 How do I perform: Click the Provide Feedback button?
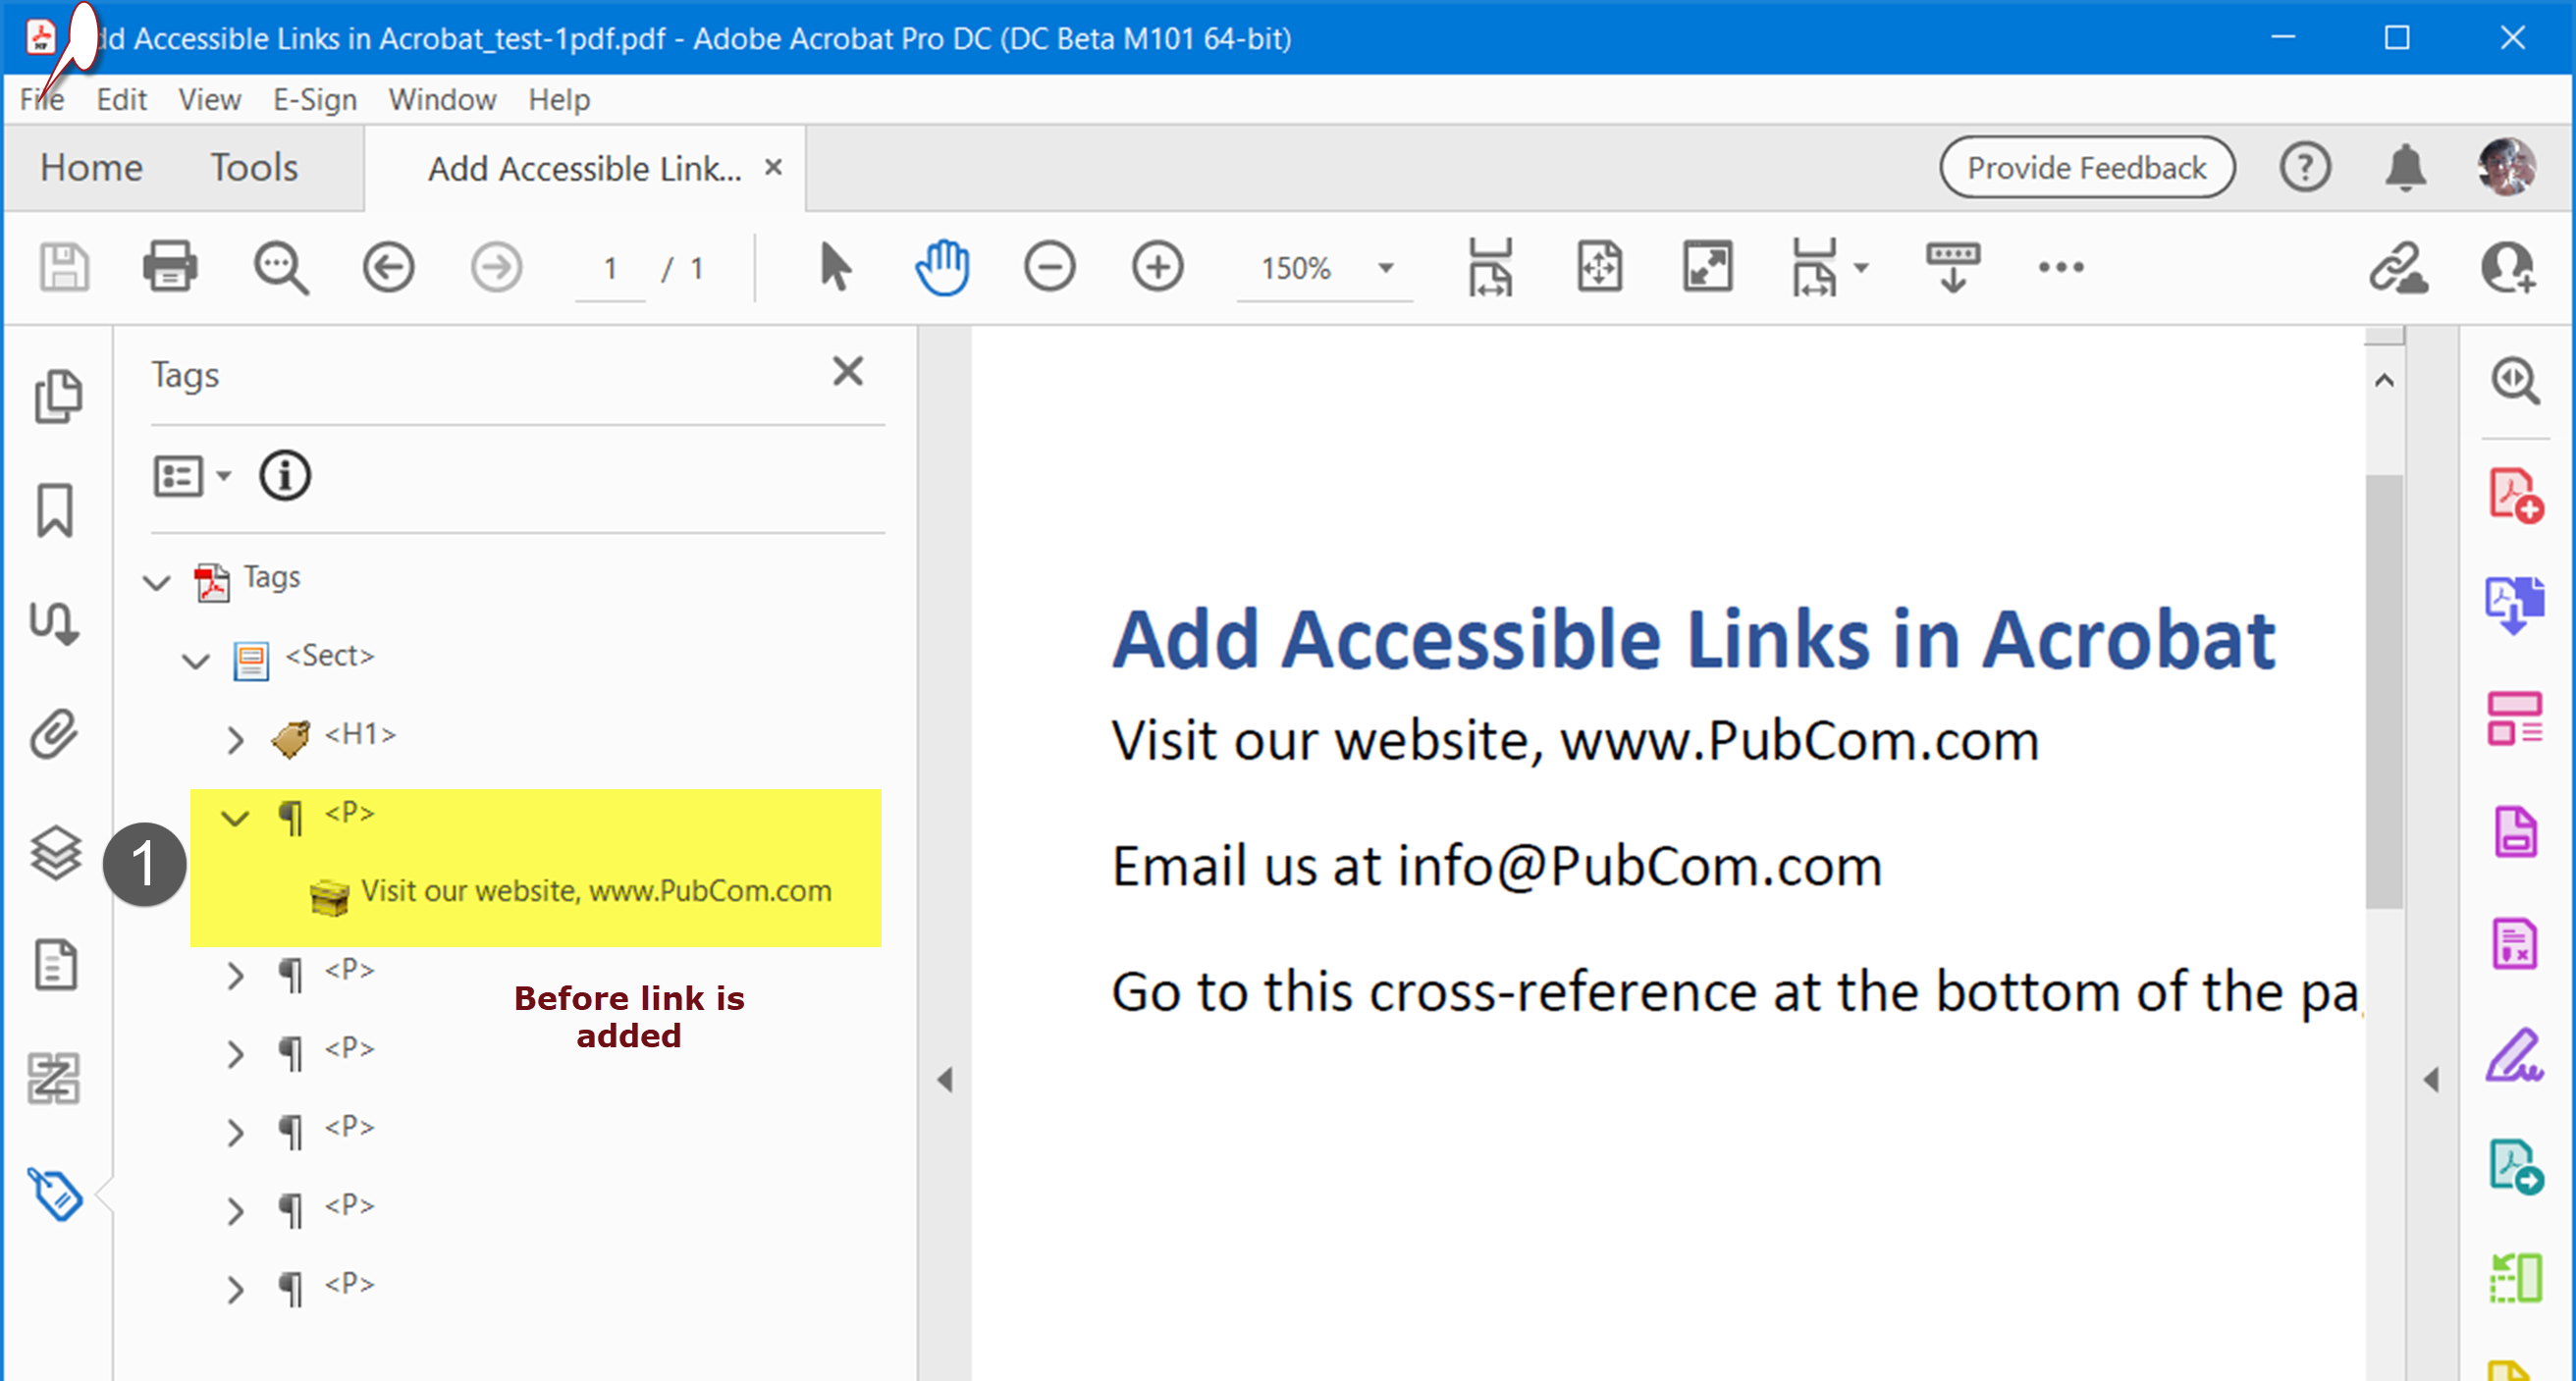[x=2087, y=167]
